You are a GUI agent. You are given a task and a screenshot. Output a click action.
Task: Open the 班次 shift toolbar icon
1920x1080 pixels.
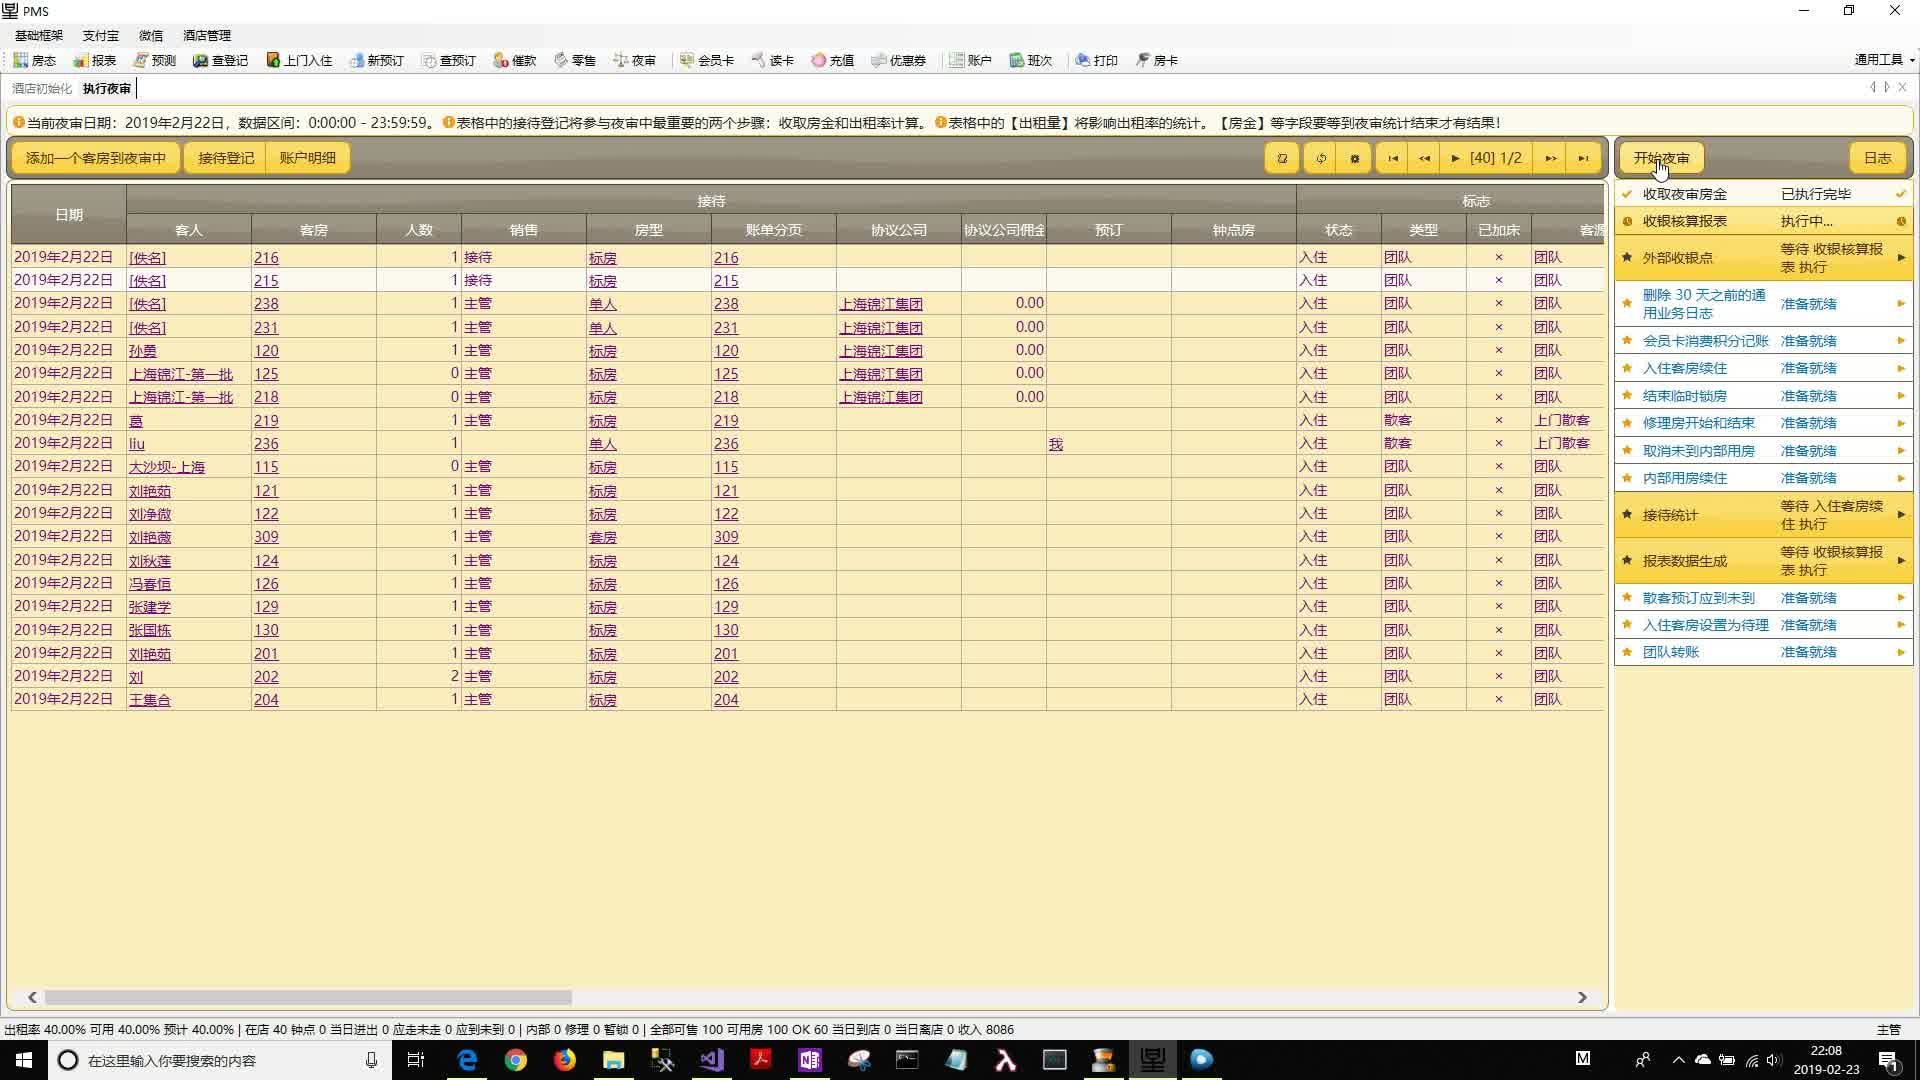1030,60
